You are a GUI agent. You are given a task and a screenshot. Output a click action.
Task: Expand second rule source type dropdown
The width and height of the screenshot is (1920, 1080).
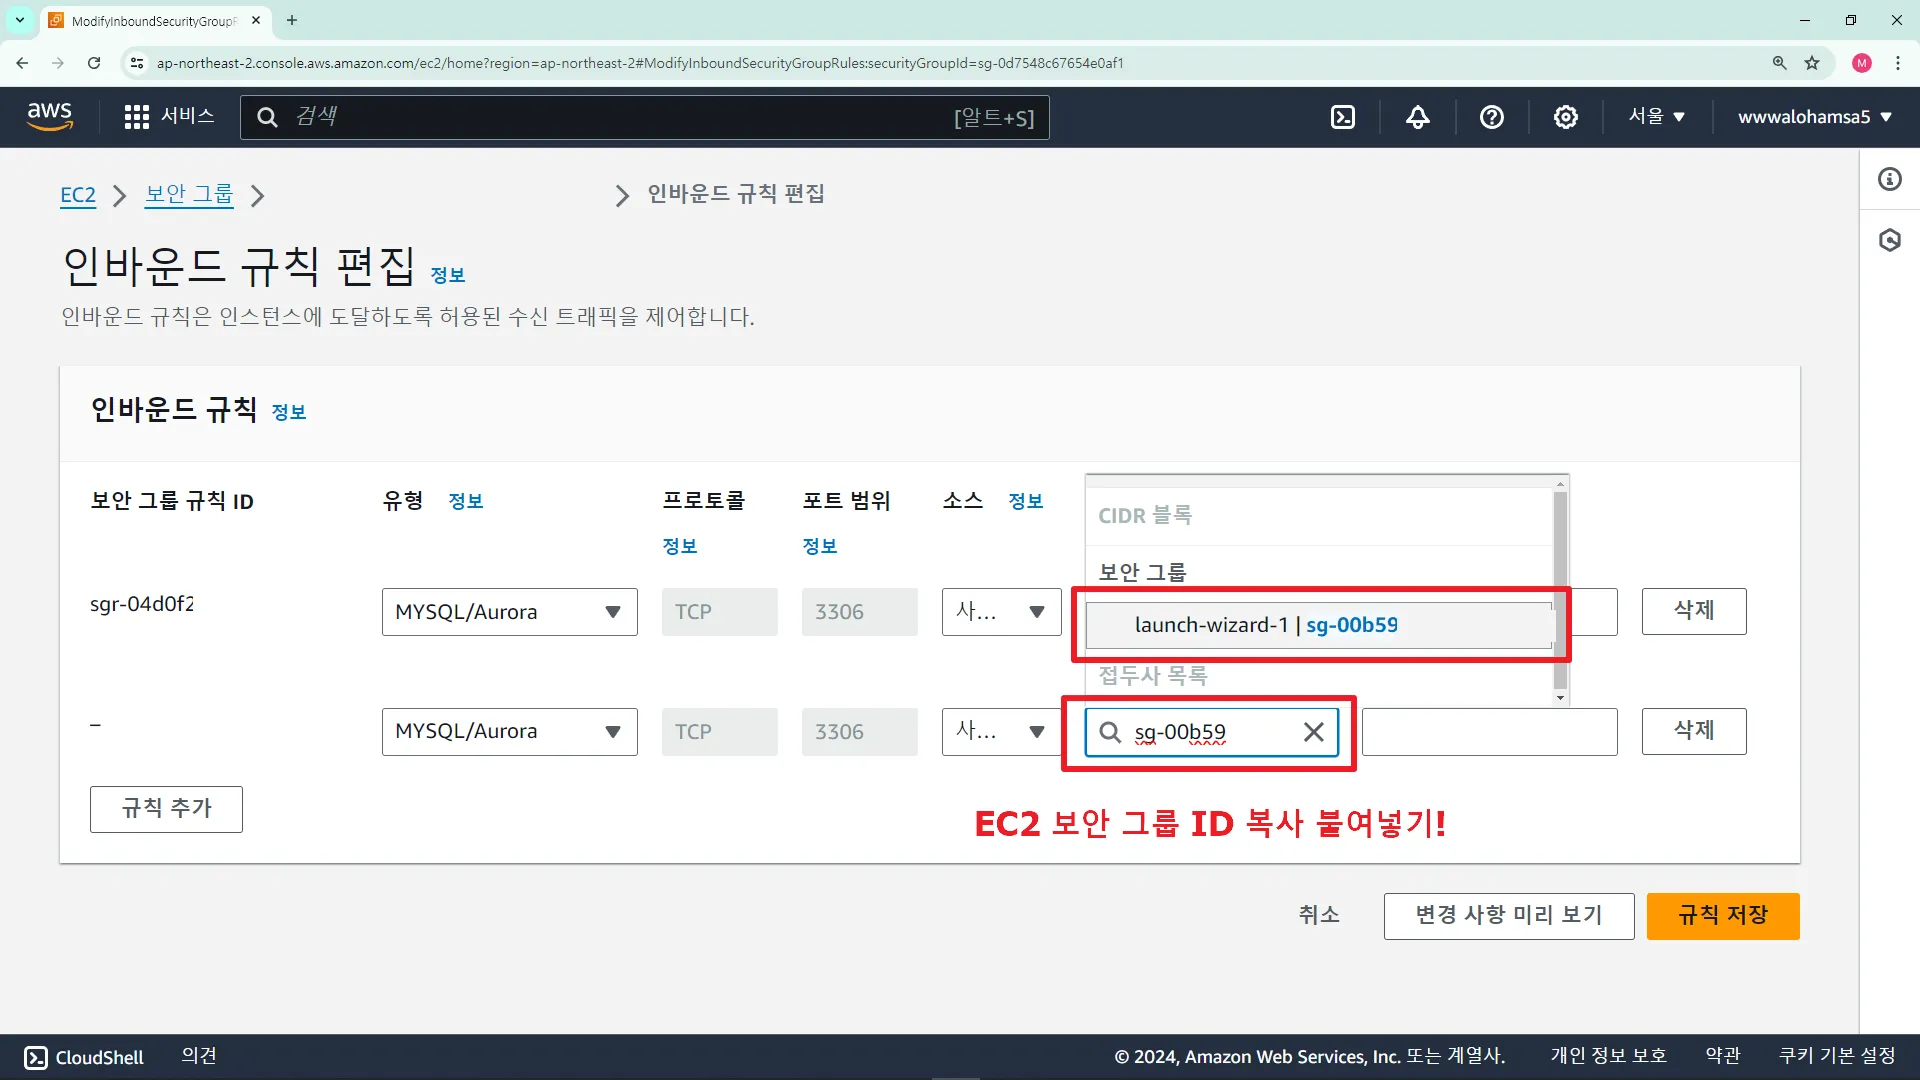[1001, 731]
